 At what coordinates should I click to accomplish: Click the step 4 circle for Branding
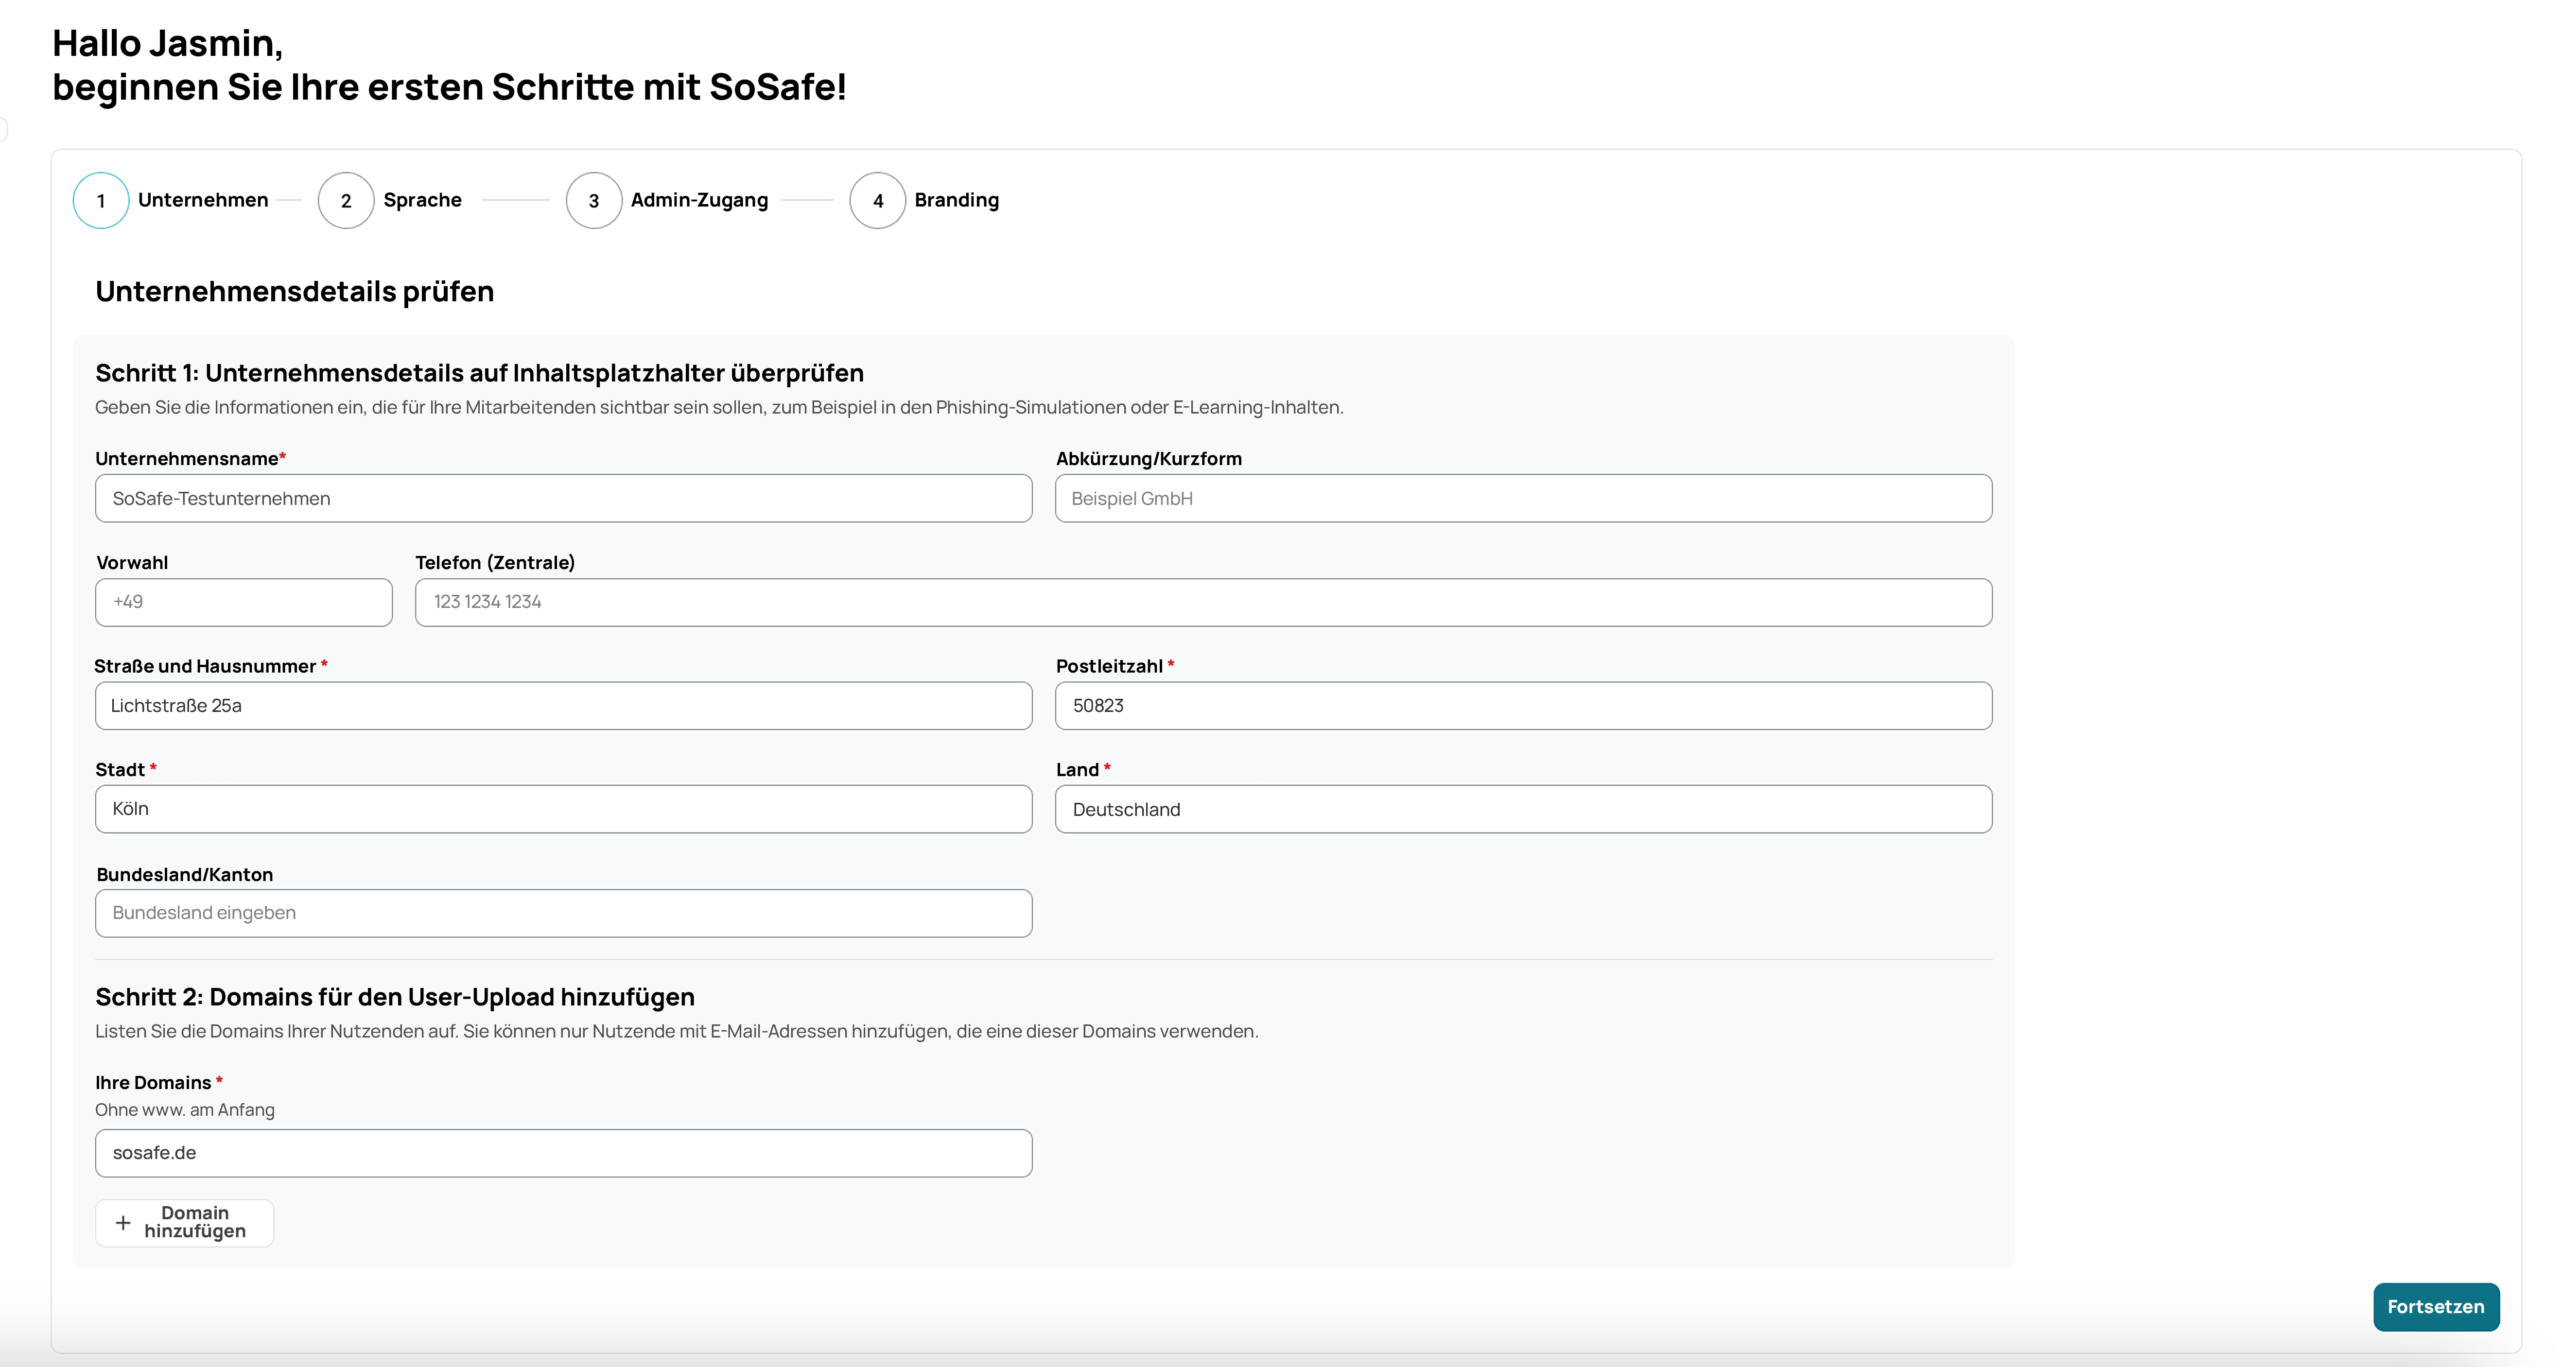tap(878, 200)
